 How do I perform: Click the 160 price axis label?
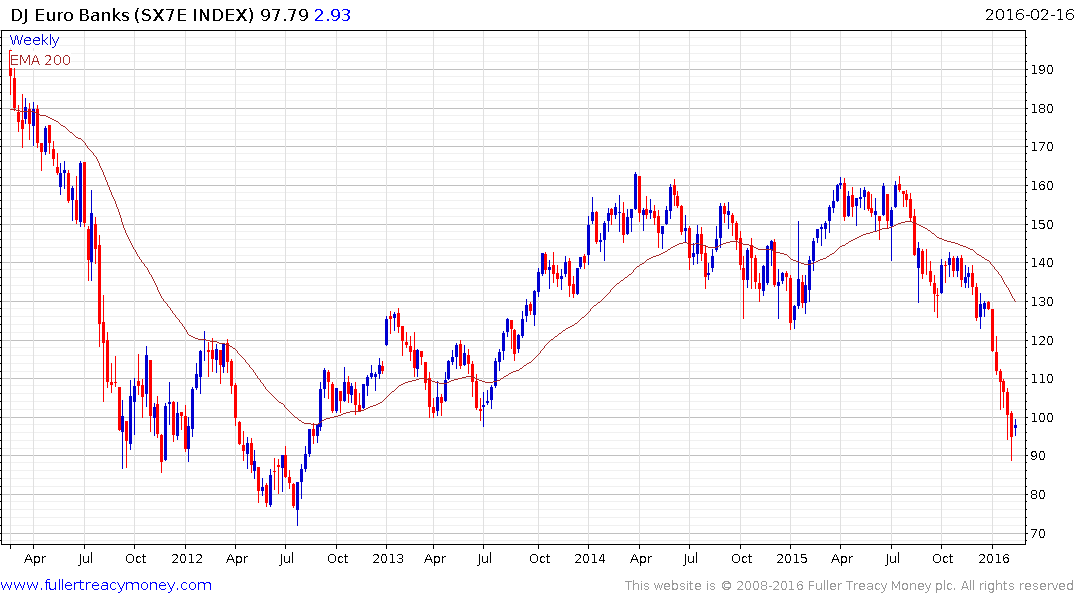(x=1042, y=186)
